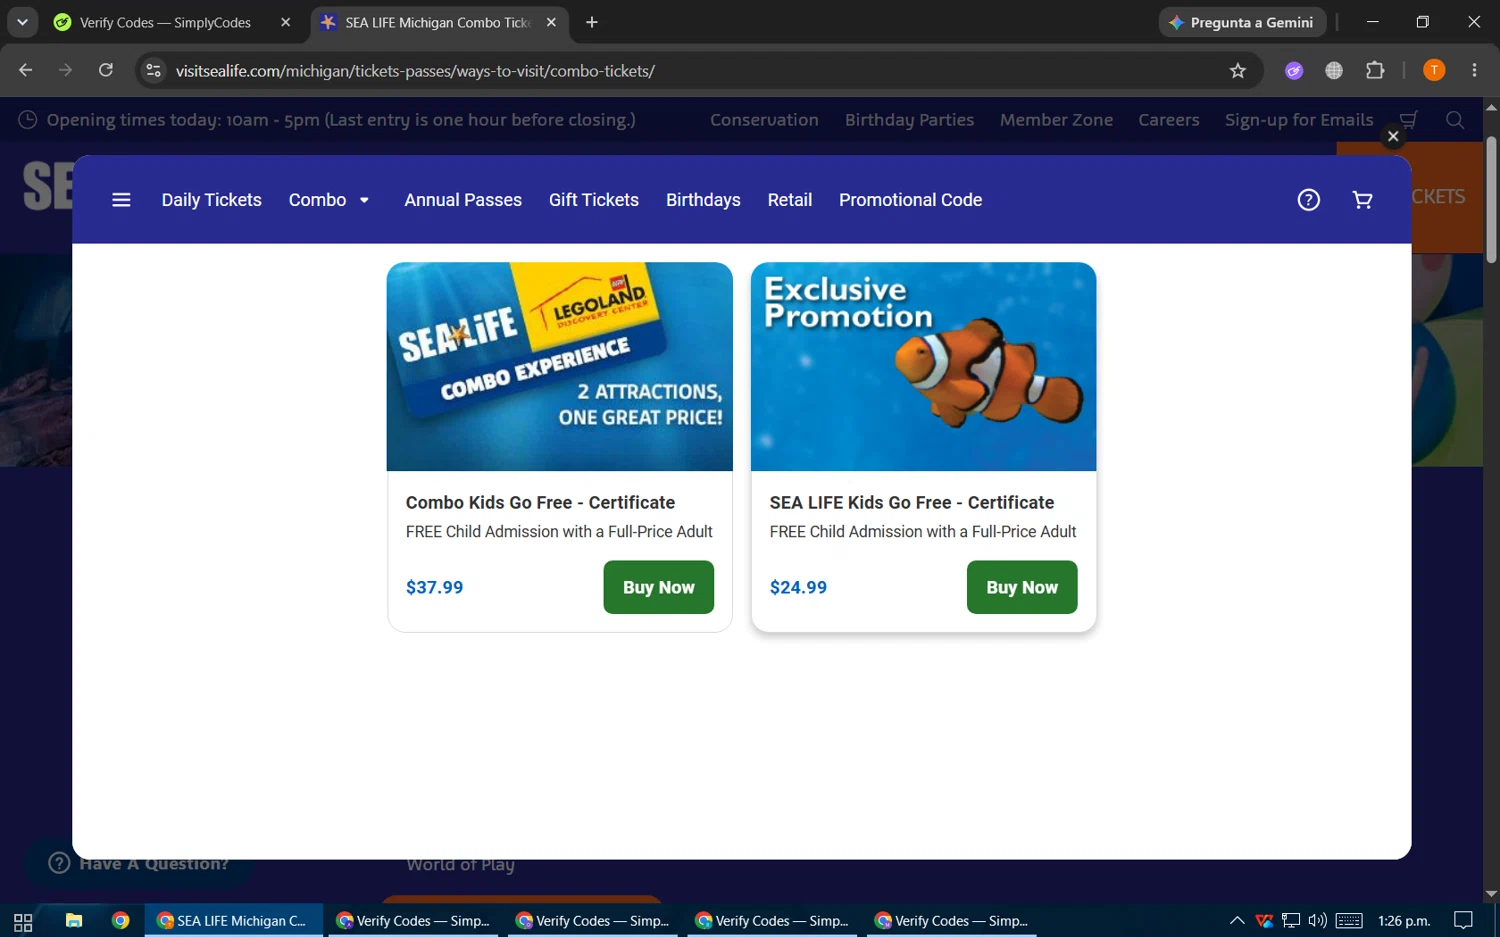Open SEA LIFE Kids Go Free - Certificate title

pos(912,503)
